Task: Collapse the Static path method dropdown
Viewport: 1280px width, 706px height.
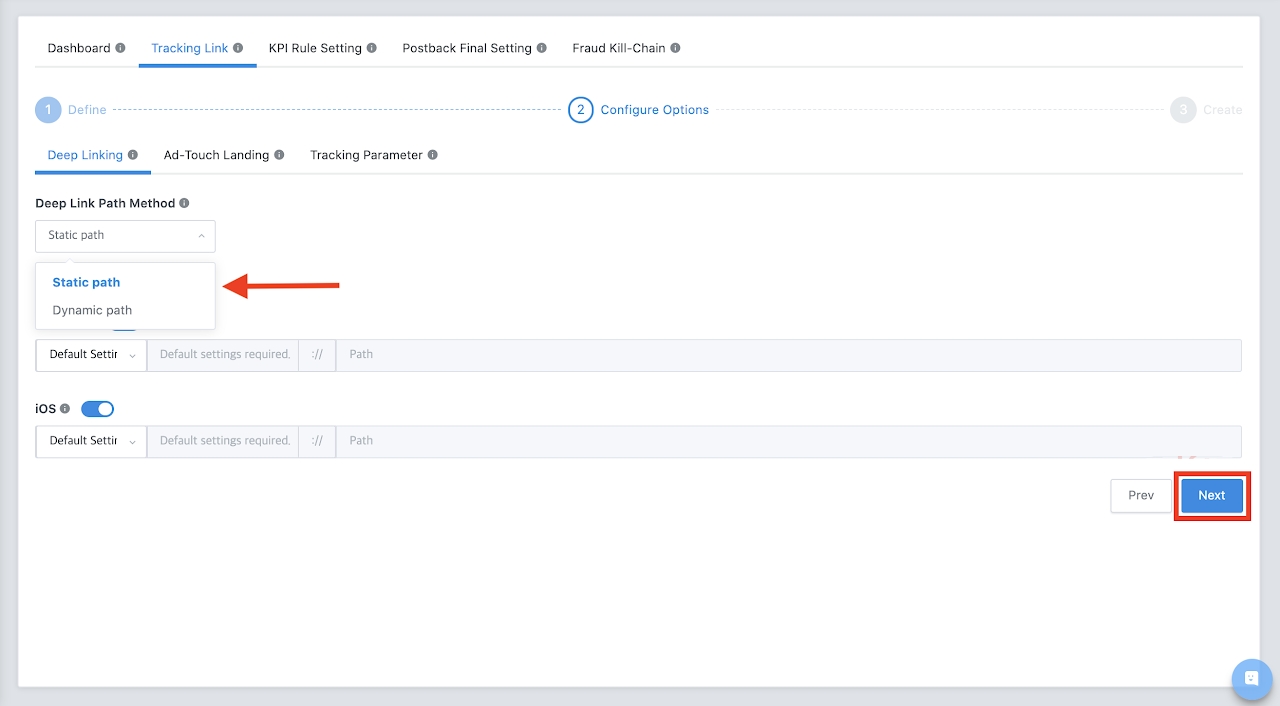Action: click(x=125, y=236)
